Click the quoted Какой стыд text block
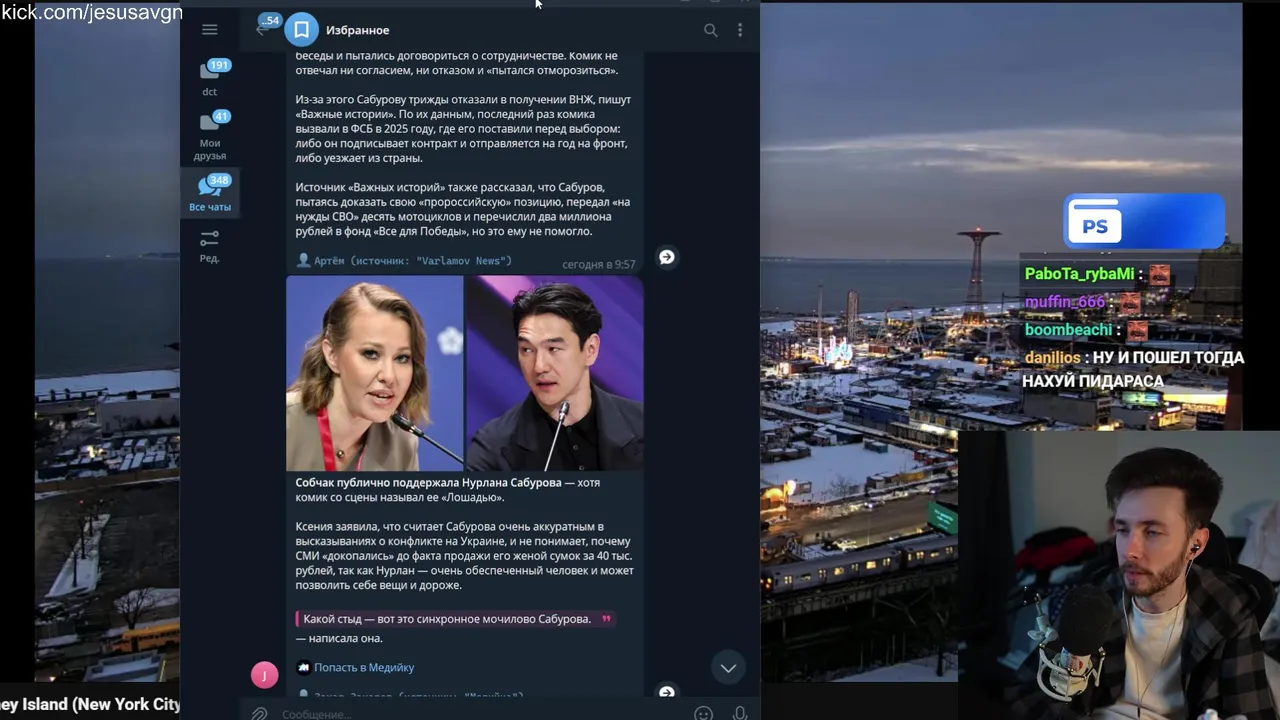Viewport: 1280px width, 720px height. tap(455, 619)
